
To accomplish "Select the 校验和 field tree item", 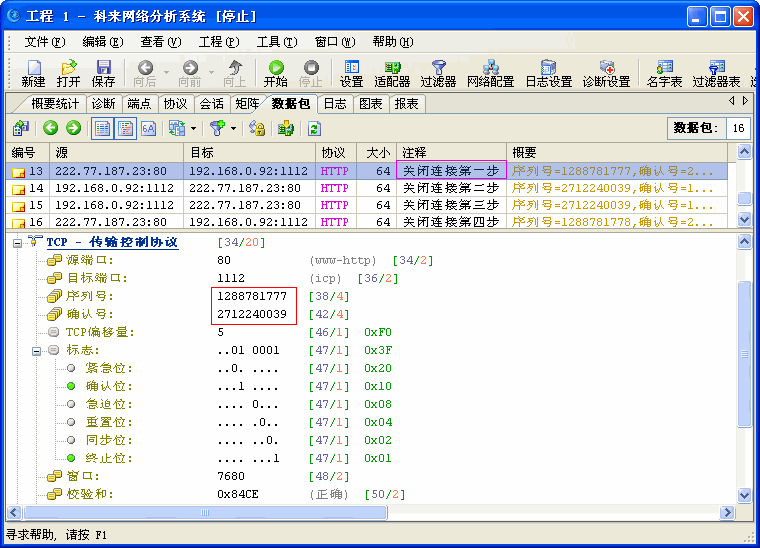I will pyautogui.click(x=90, y=494).
